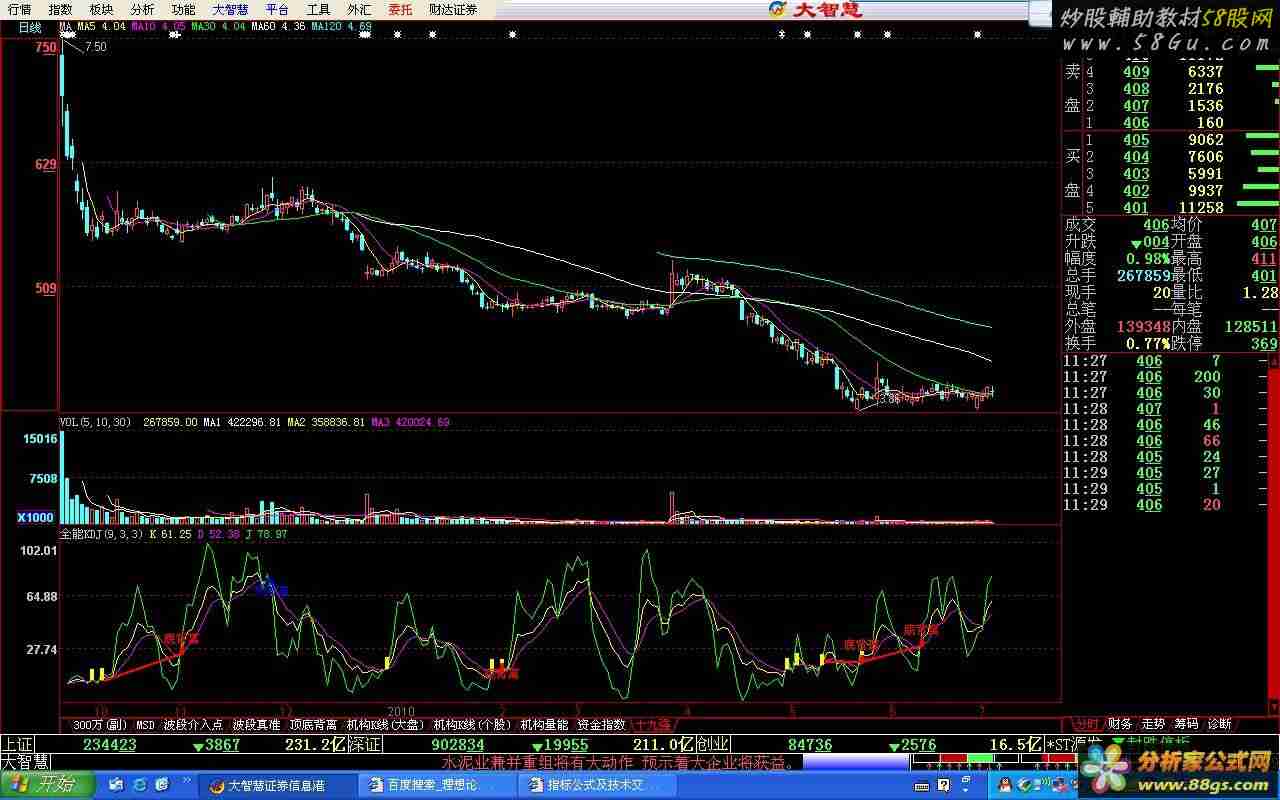Viewport: 1280px width, 800px height.
Task: Click Internet Explorer quick launch icon
Action: [x=139, y=785]
